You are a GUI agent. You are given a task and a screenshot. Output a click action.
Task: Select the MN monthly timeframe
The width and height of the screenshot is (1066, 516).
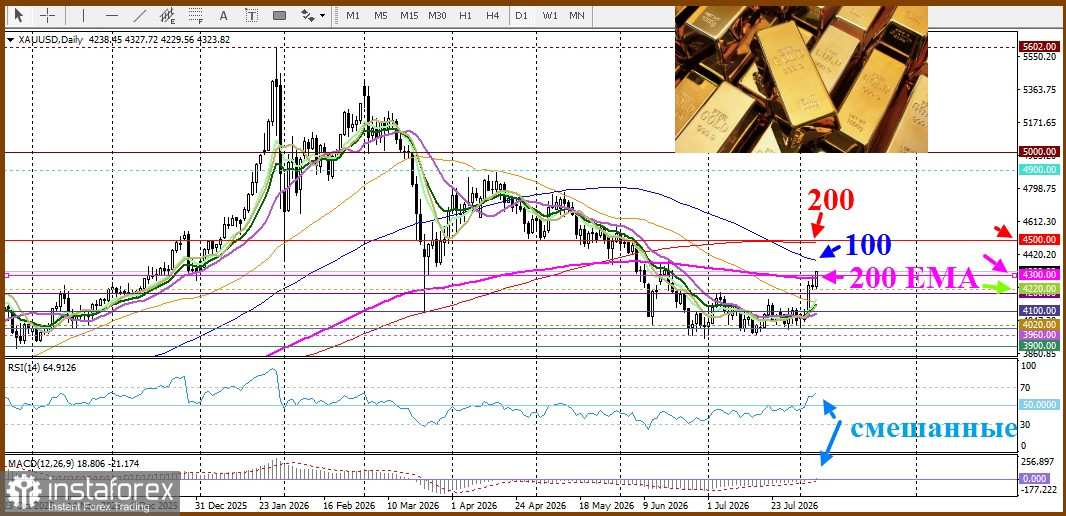577,15
